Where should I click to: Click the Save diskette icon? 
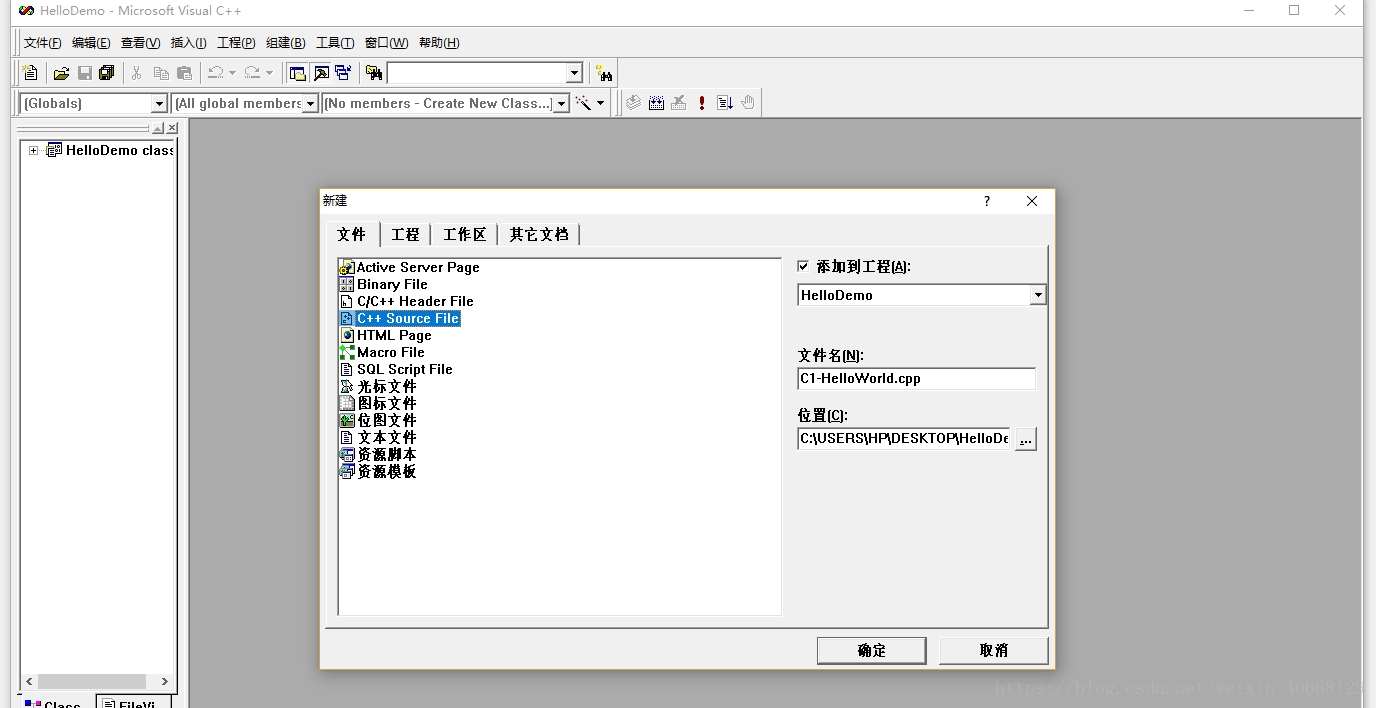[x=85, y=73]
